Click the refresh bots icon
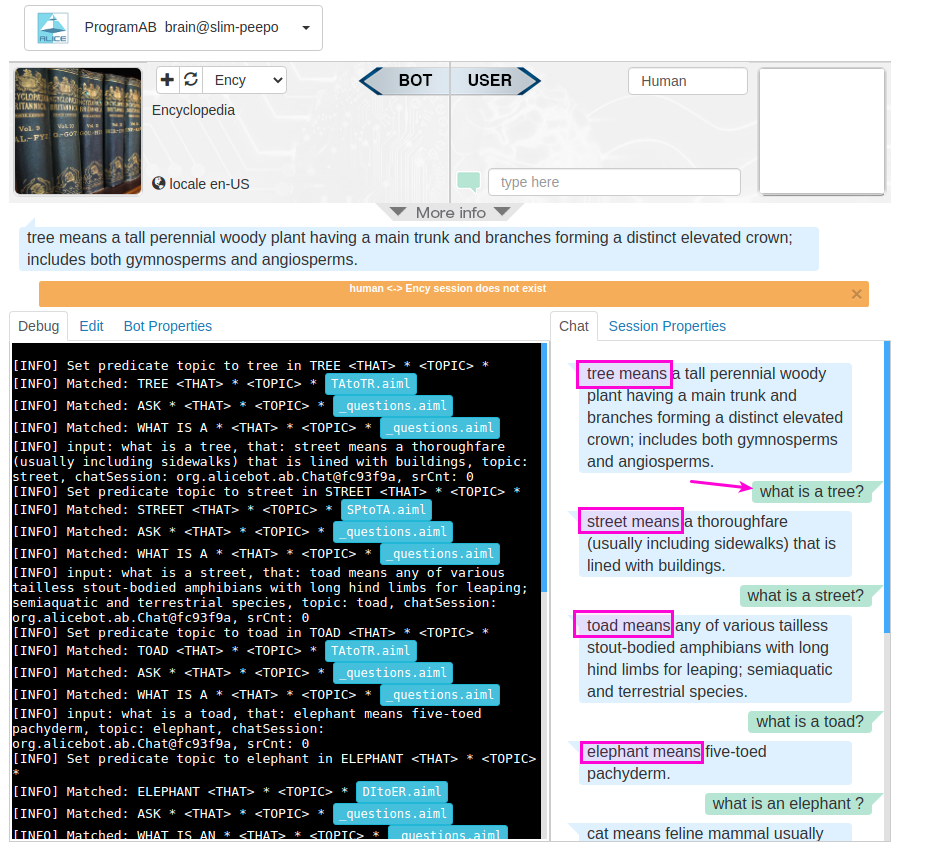This screenshot has height=861, width=925. click(191, 80)
